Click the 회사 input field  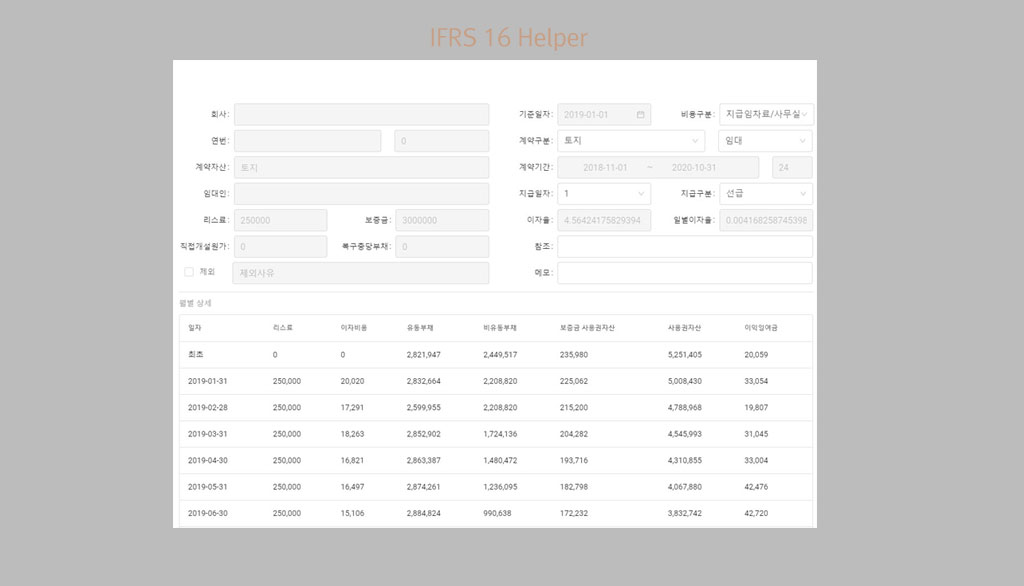click(361, 115)
